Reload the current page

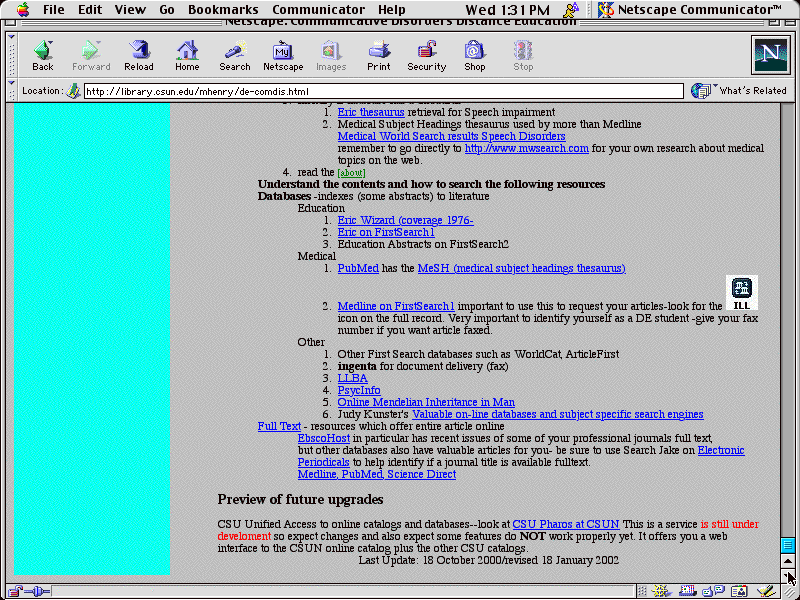139,55
